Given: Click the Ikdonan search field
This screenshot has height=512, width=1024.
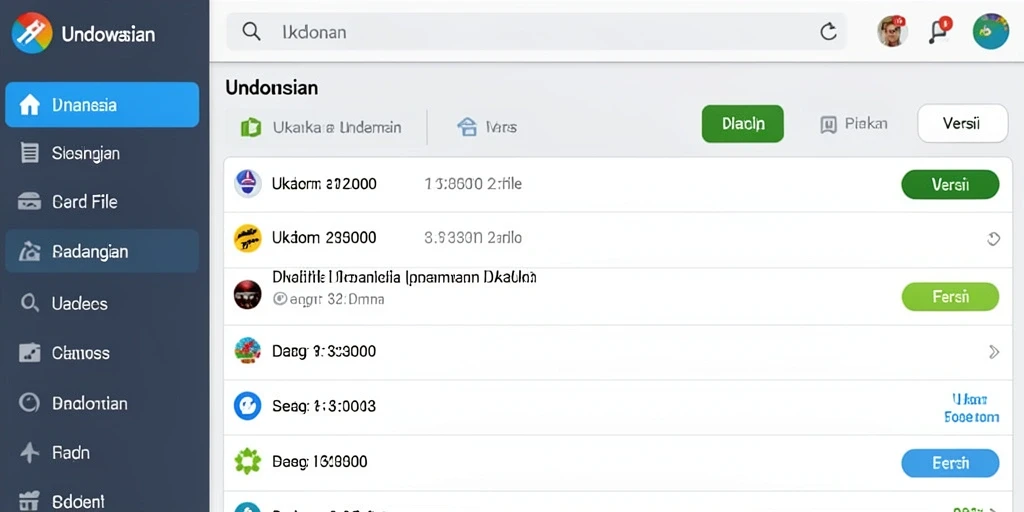Looking at the screenshot, I should [x=536, y=31].
